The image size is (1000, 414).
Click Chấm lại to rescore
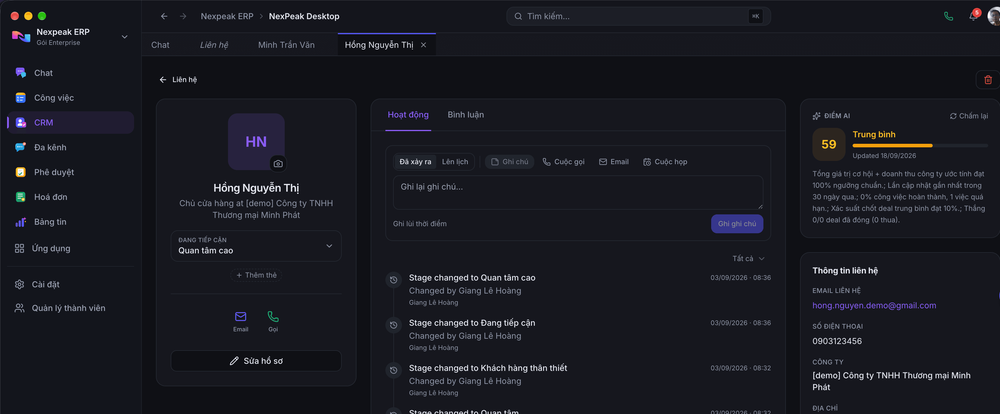969,116
